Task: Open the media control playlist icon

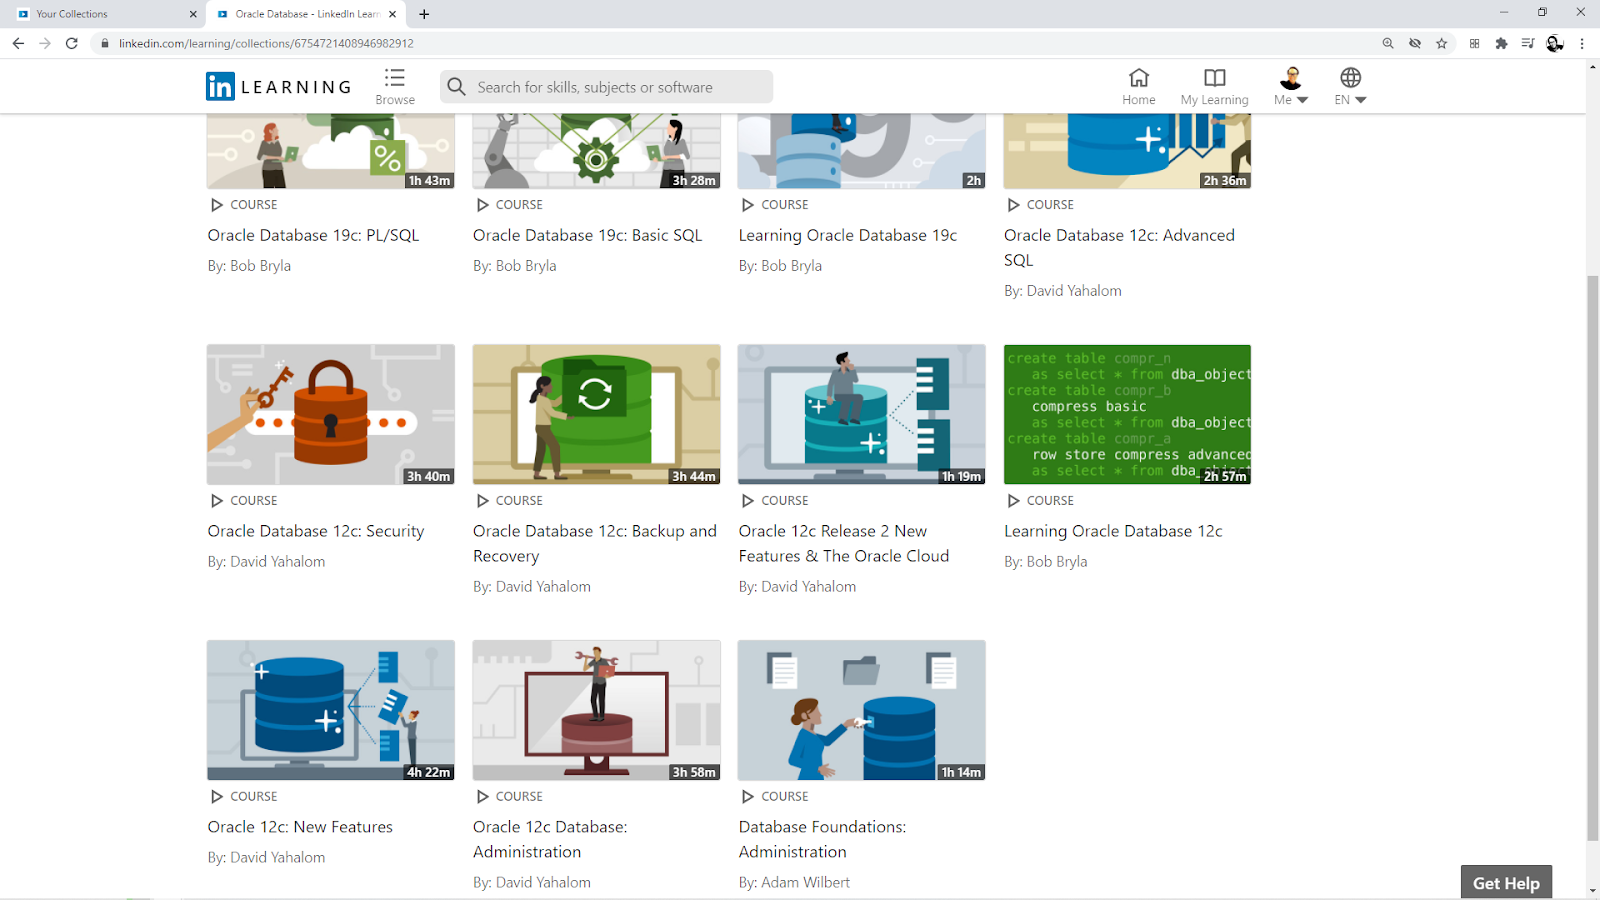Action: pyautogui.click(x=1528, y=43)
